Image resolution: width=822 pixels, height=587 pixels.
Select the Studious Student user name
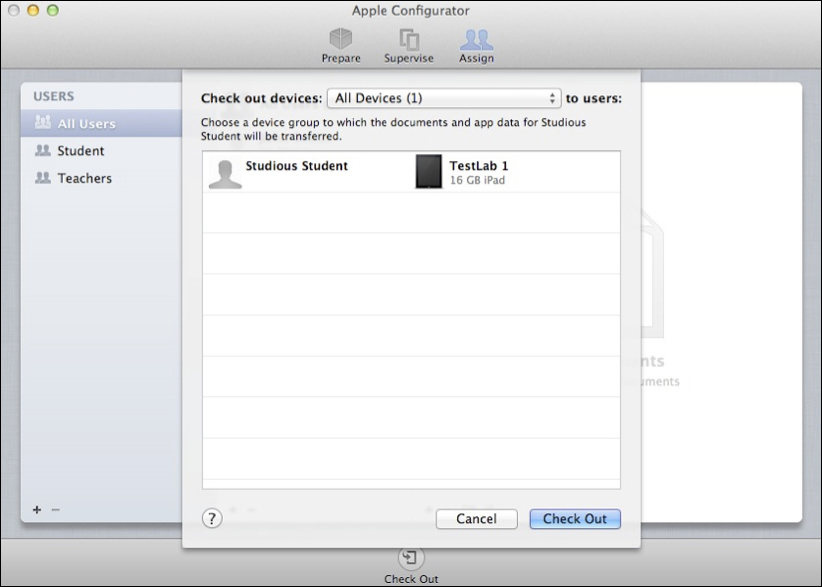[296, 166]
